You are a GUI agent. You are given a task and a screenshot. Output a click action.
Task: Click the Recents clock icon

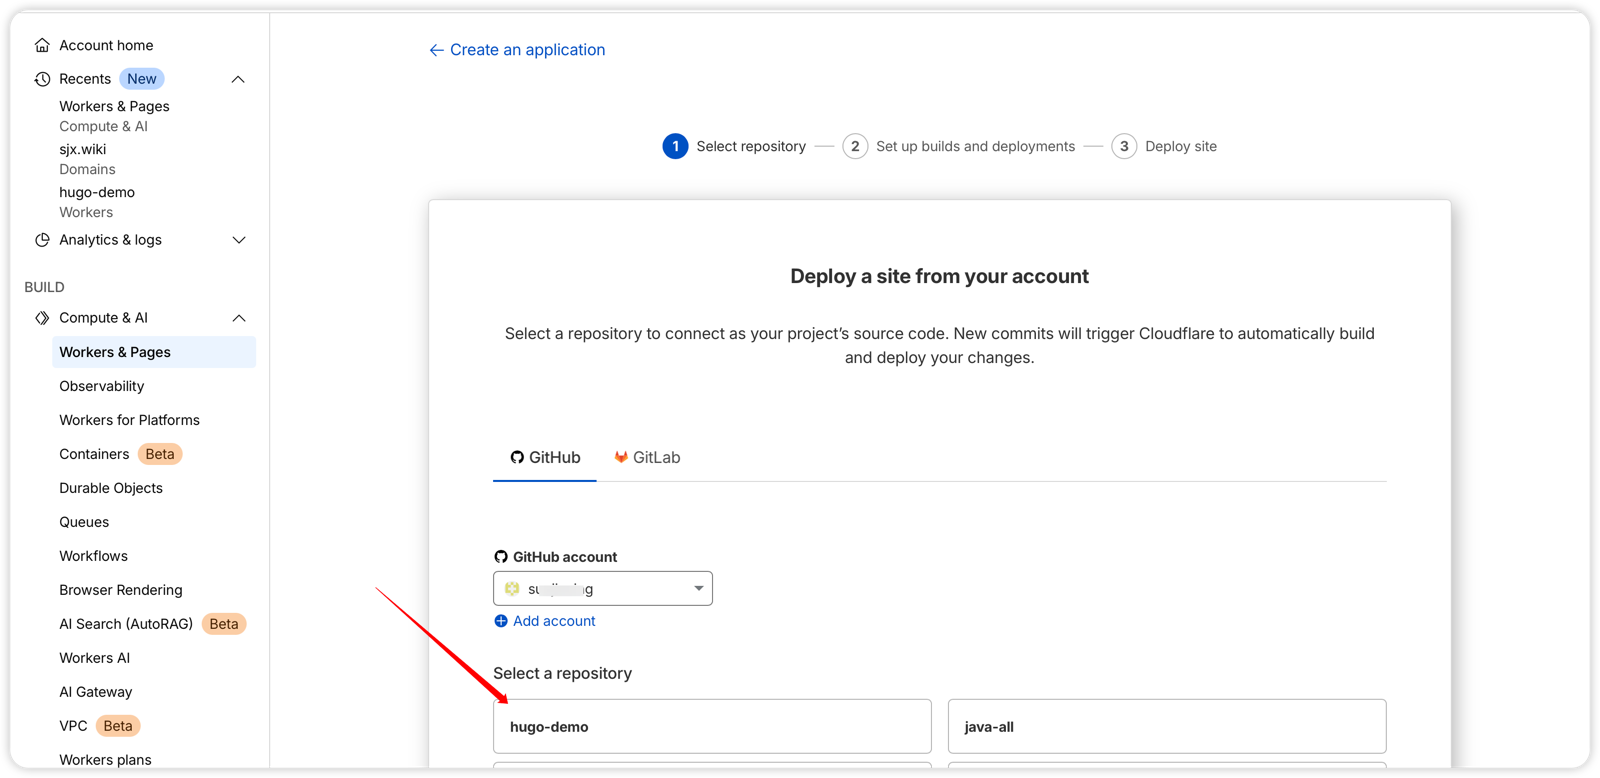click(42, 79)
